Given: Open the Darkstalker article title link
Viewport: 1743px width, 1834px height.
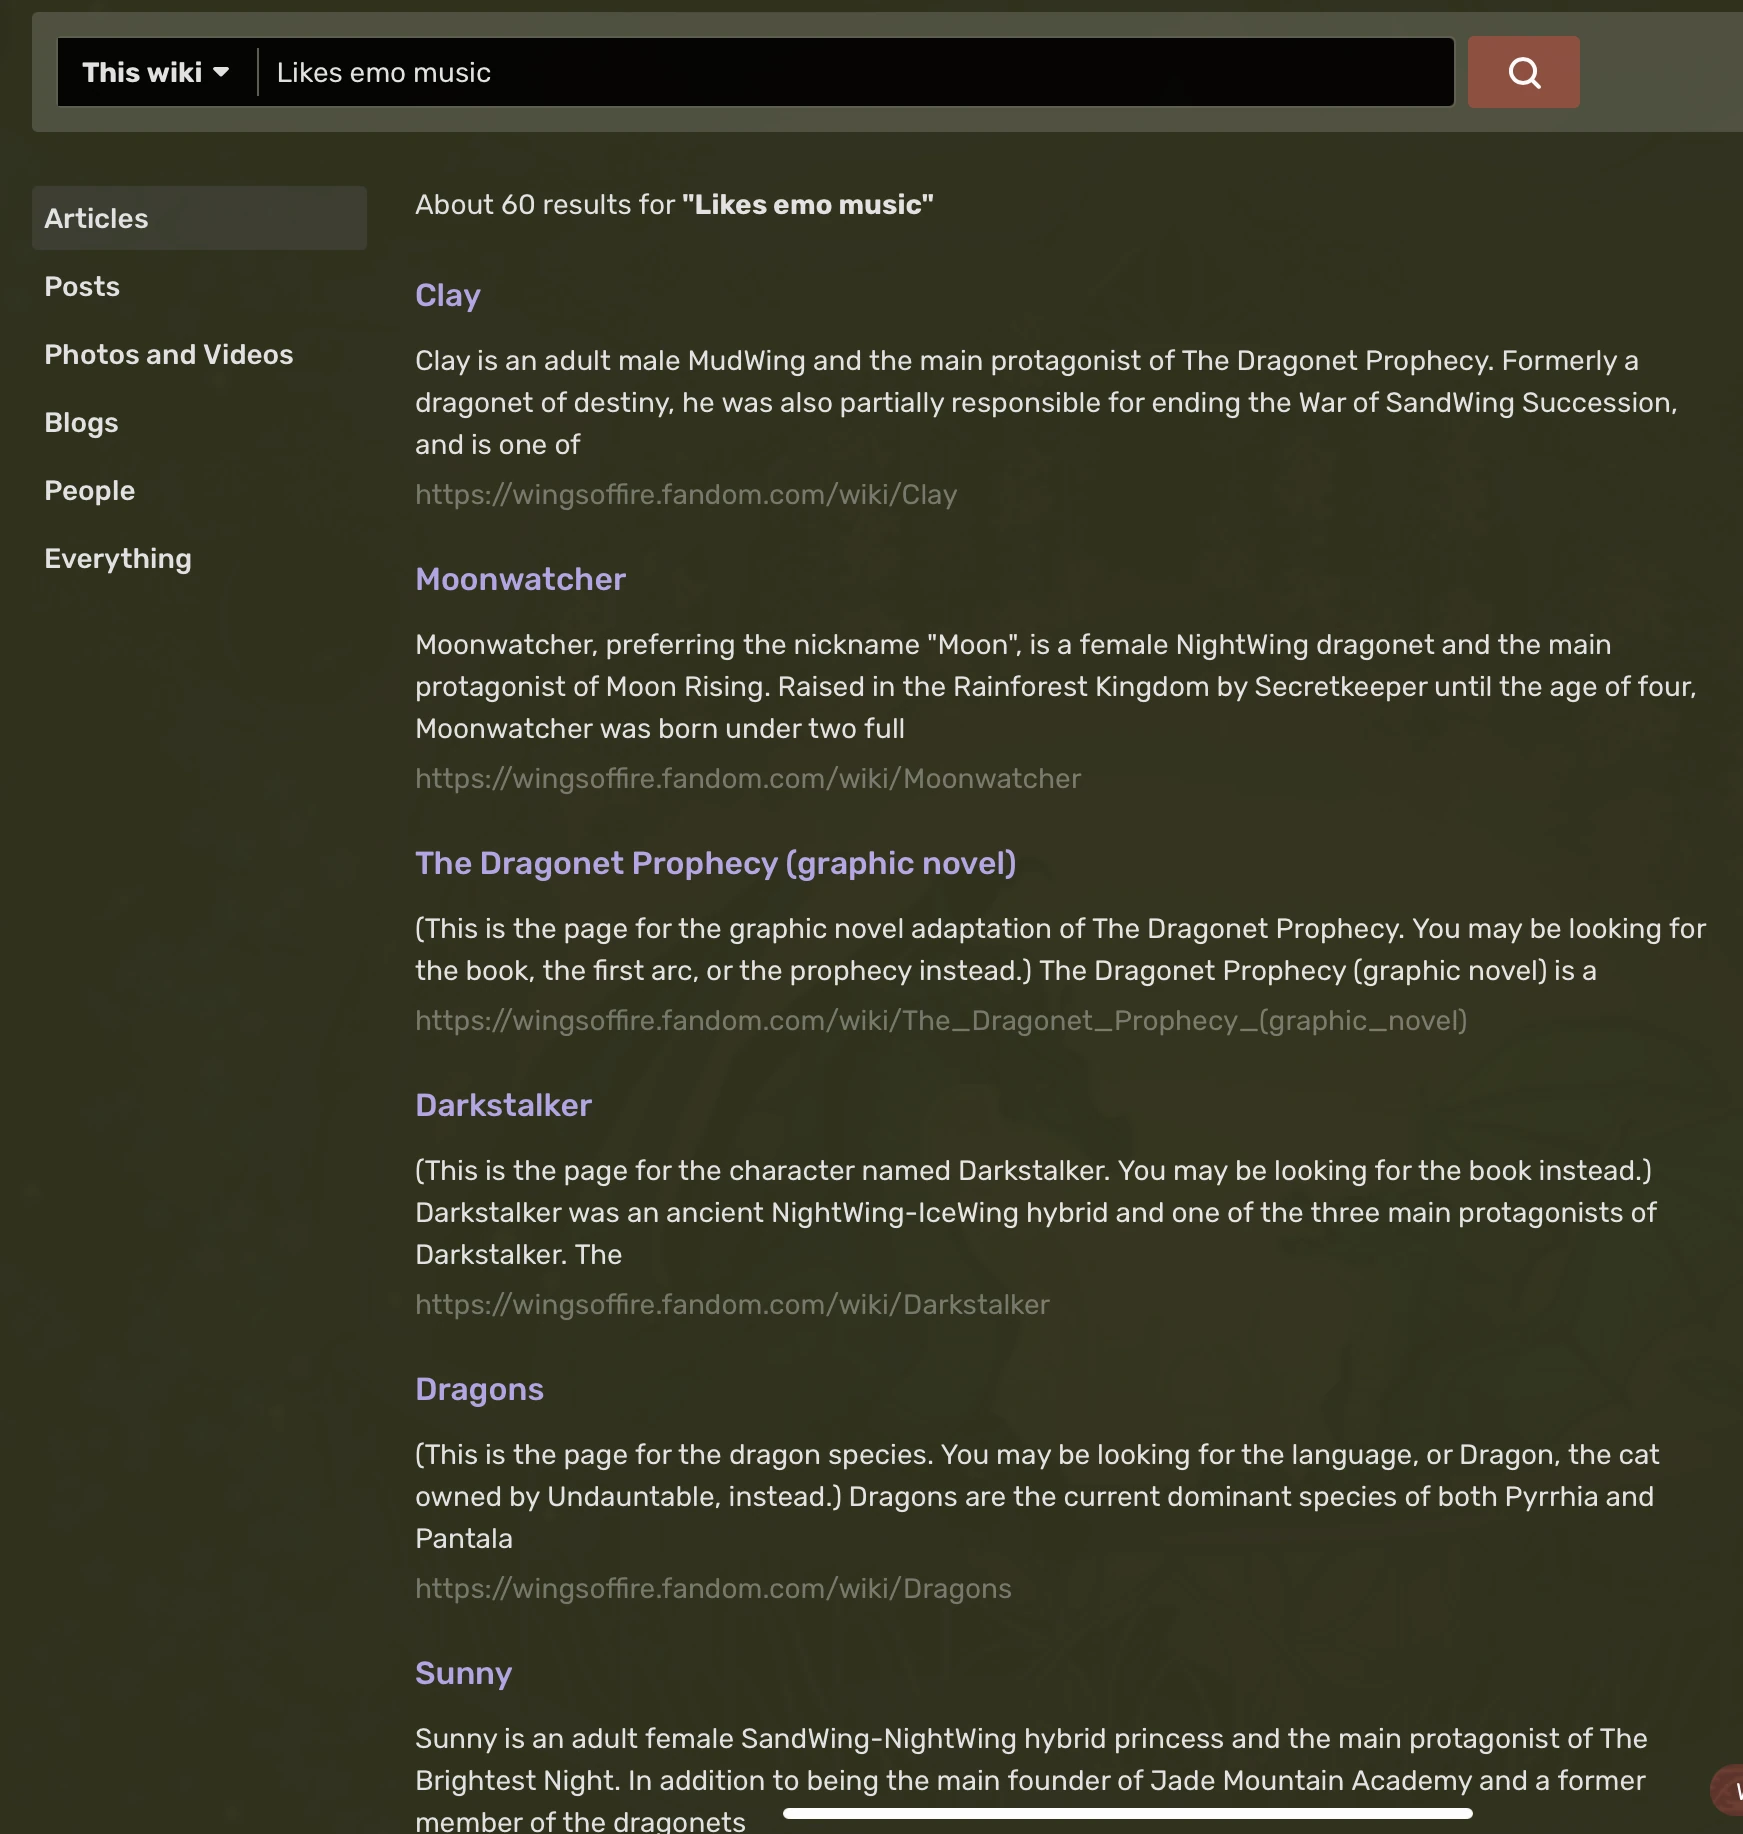Looking at the screenshot, I should [x=503, y=1105].
